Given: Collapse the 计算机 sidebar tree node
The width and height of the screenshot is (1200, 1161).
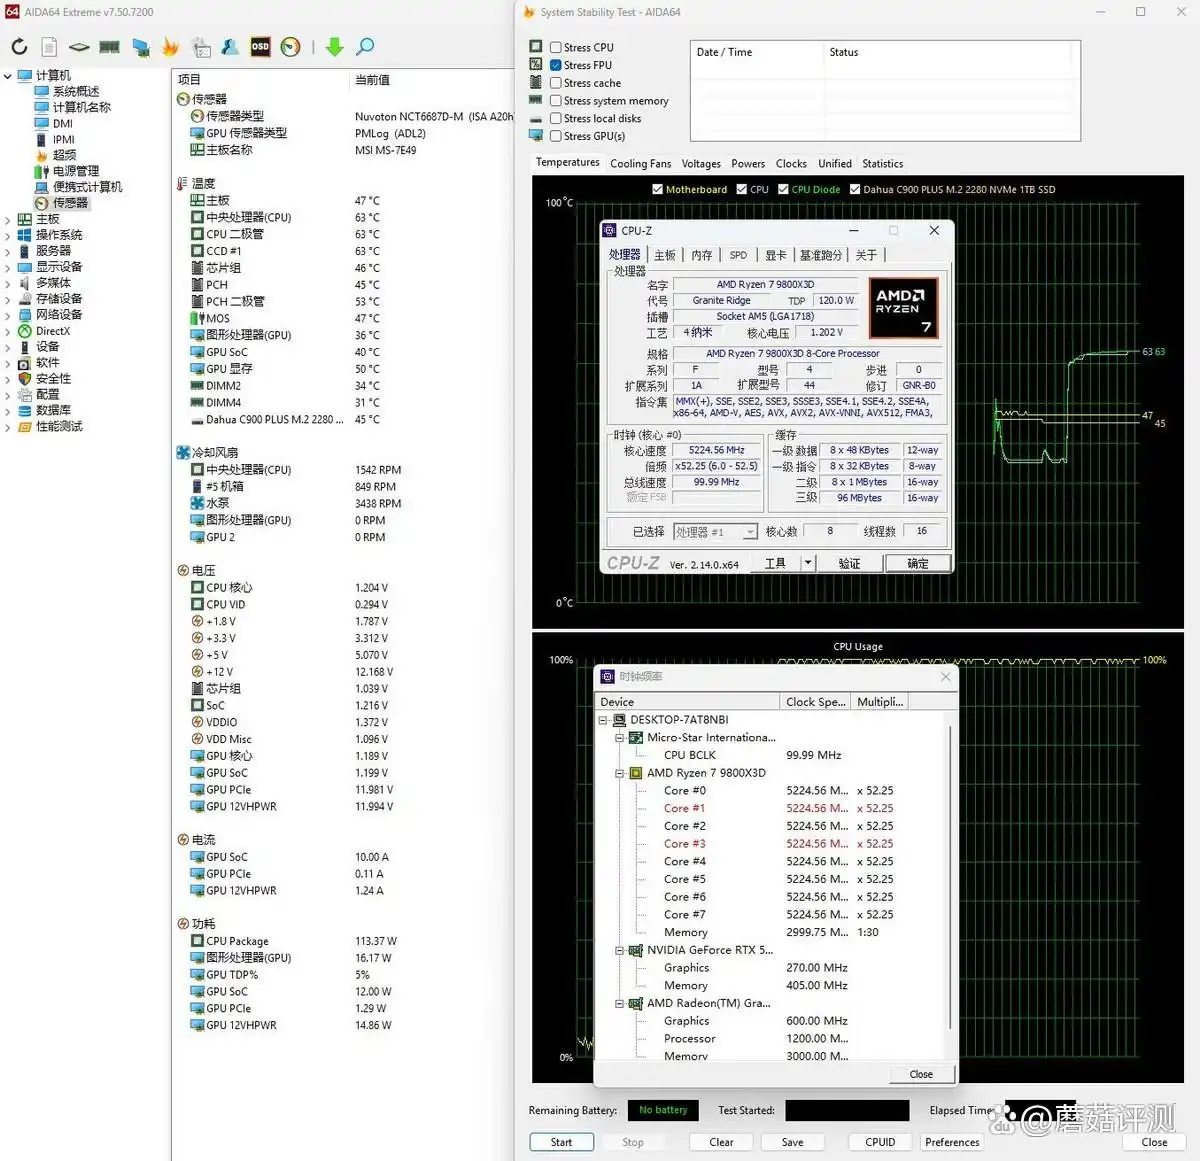Looking at the screenshot, I should [x=9, y=75].
